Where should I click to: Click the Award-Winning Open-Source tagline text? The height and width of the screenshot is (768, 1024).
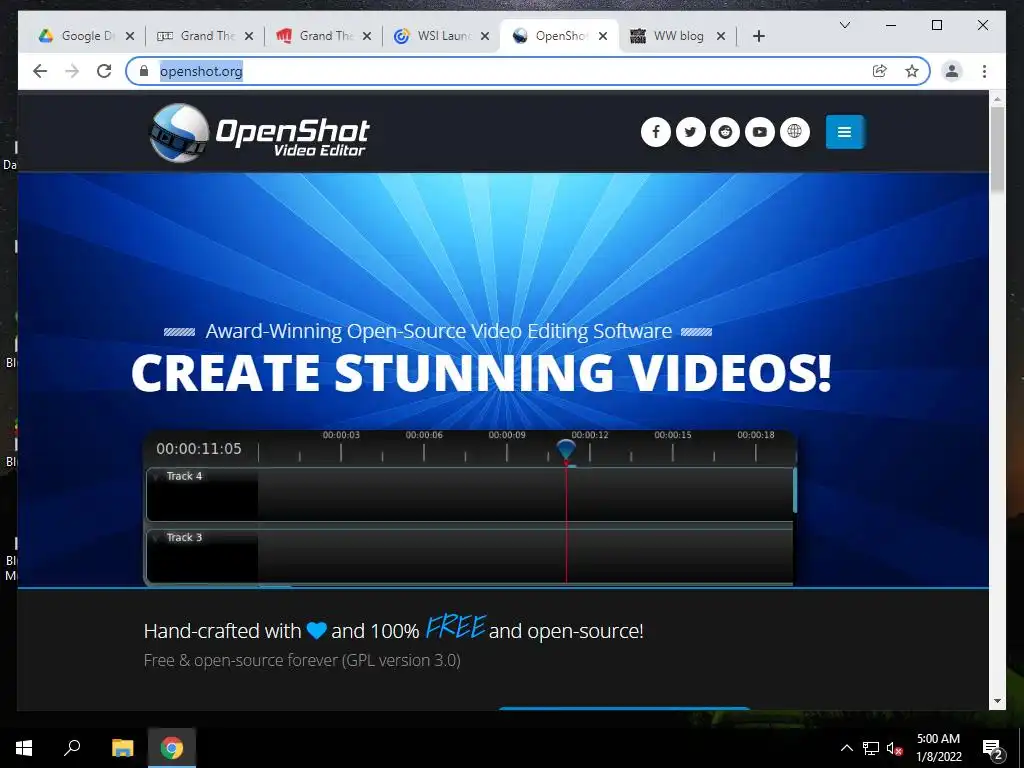point(439,331)
